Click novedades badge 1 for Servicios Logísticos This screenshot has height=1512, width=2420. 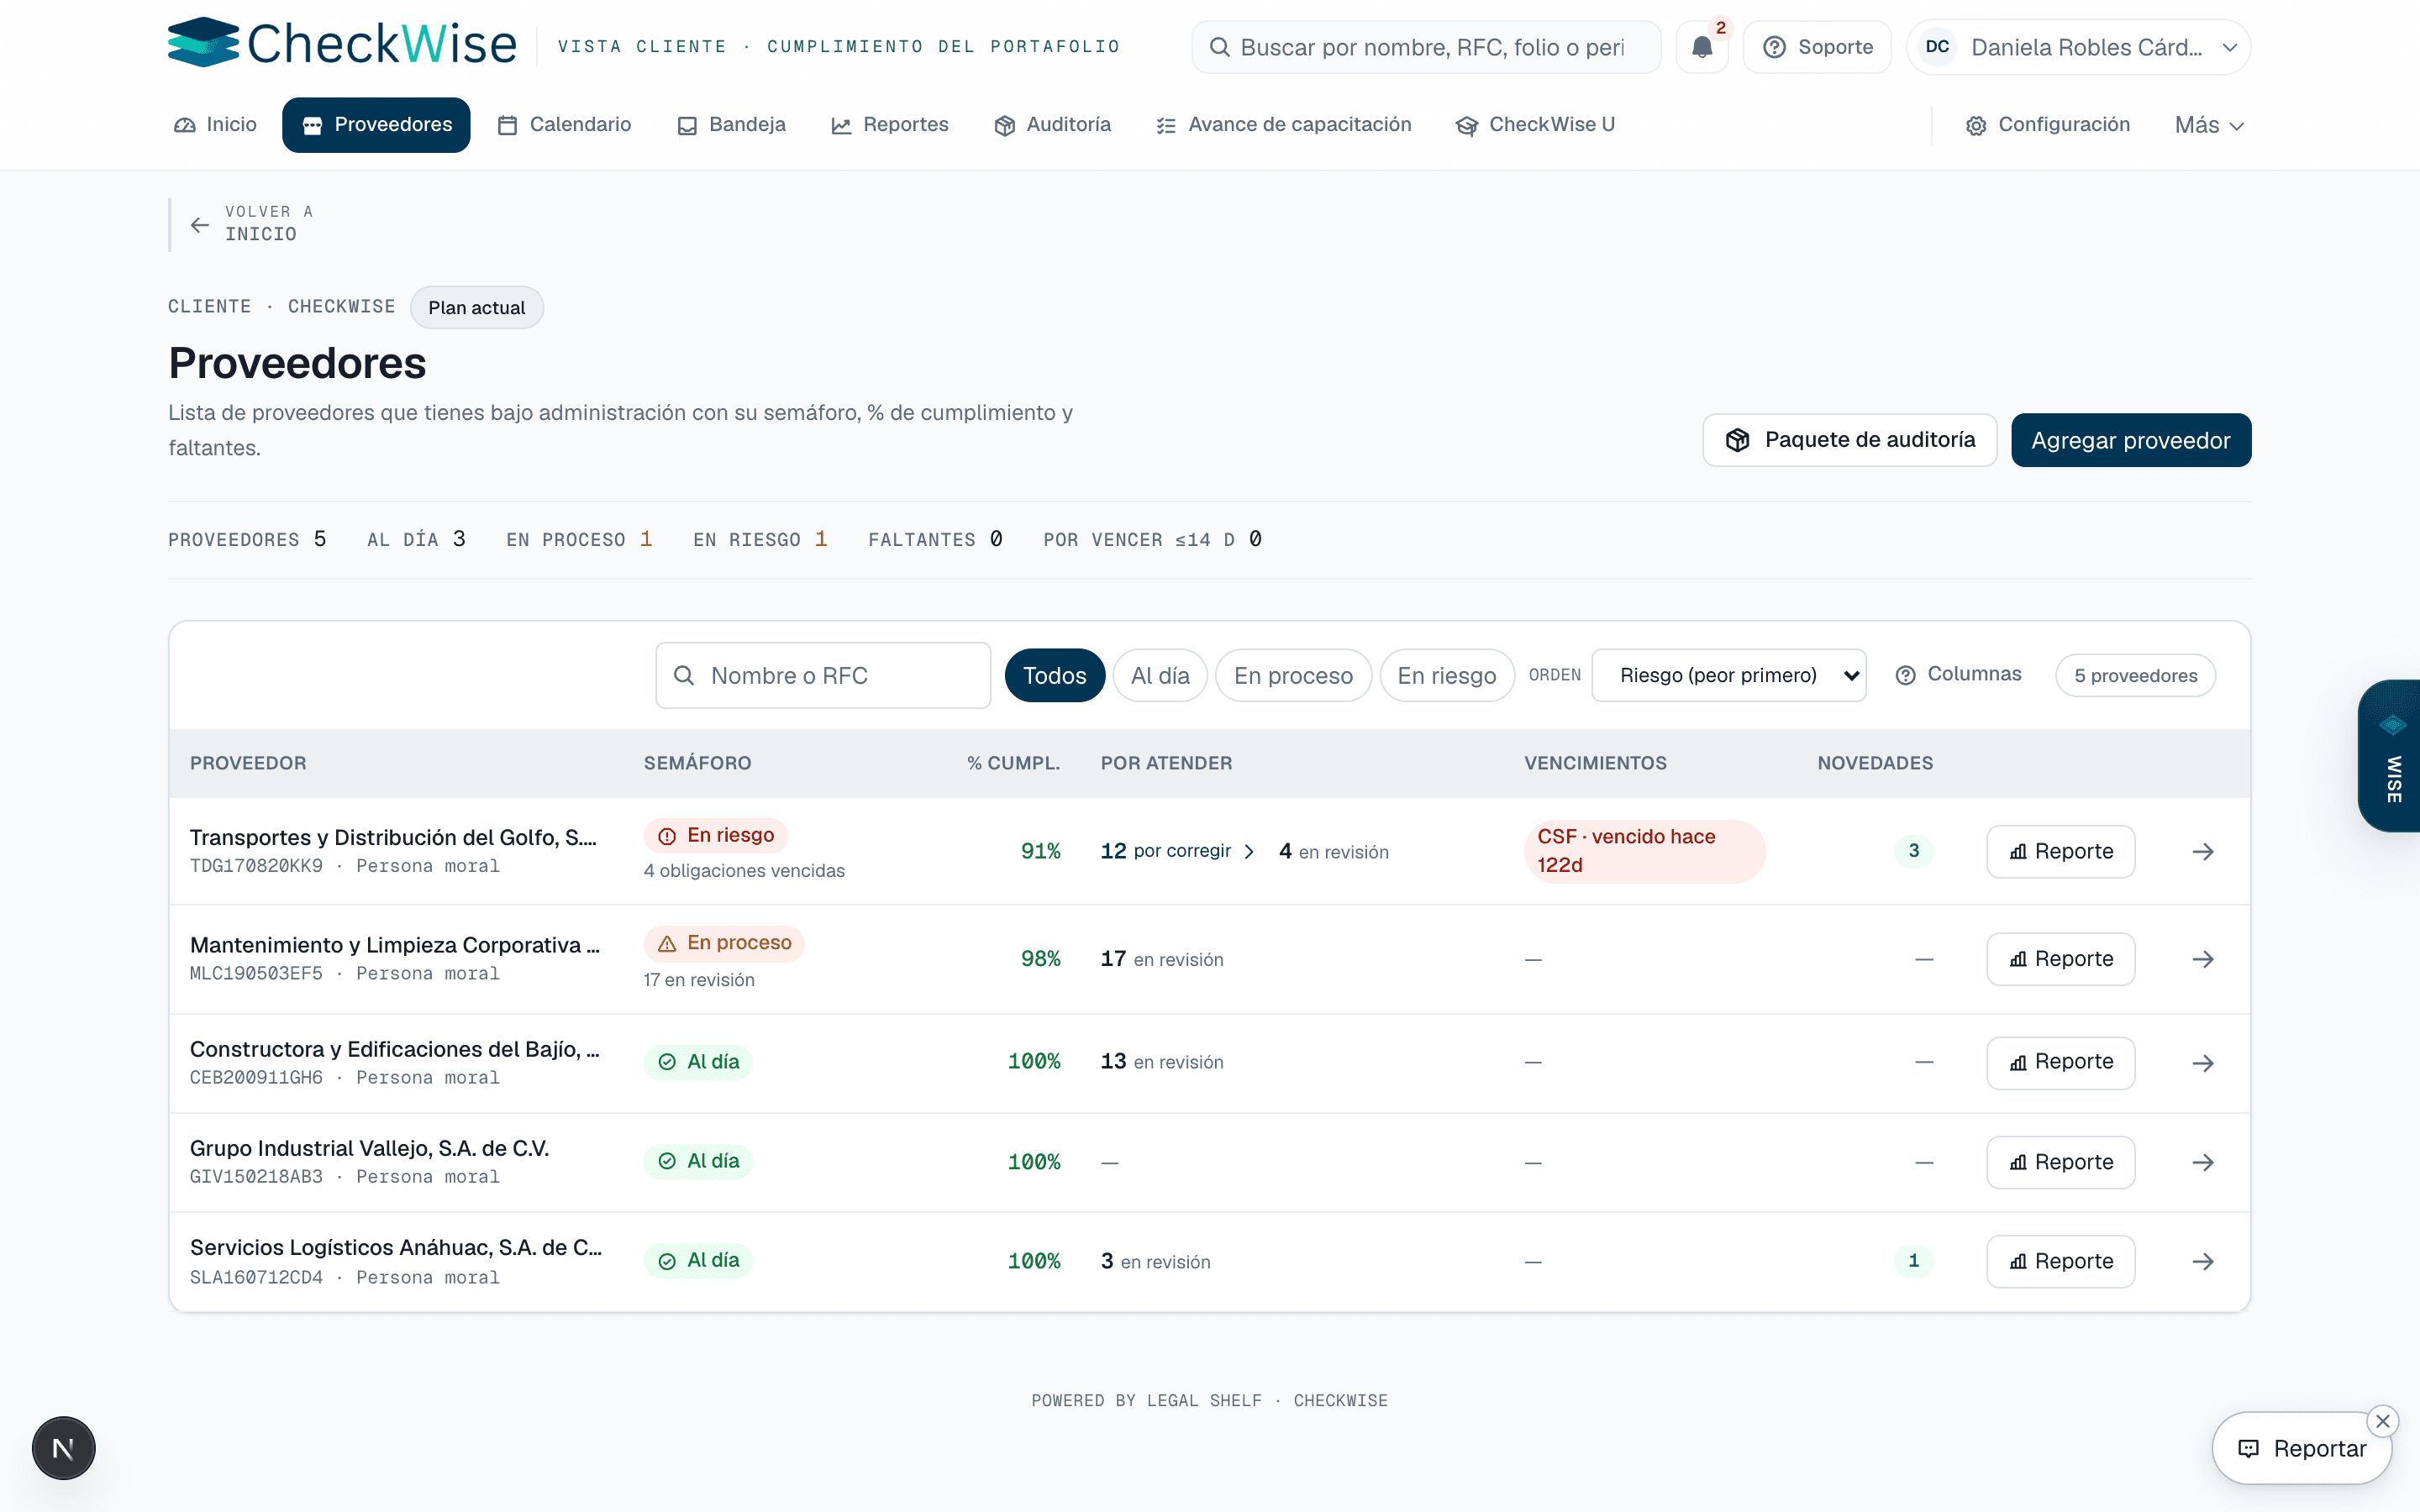[1914, 1261]
